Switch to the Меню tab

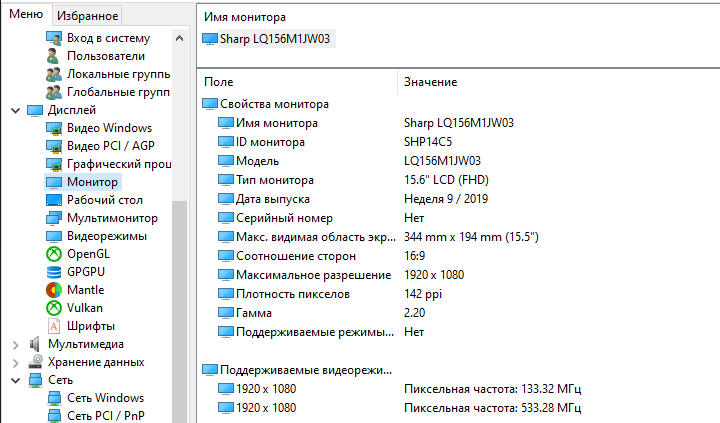pos(26,14)
